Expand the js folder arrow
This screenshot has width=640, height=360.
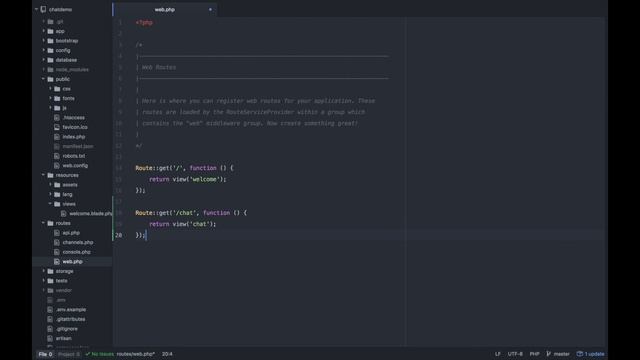coord(51,108)
